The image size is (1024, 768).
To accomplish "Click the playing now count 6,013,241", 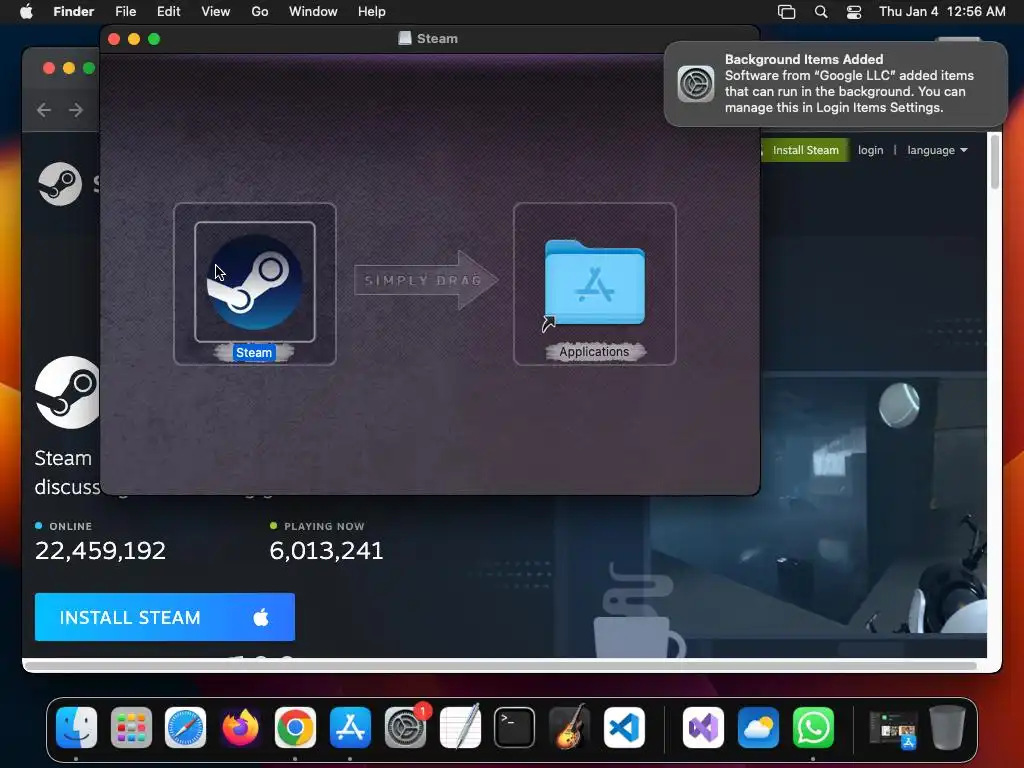I will click(327, 551).
